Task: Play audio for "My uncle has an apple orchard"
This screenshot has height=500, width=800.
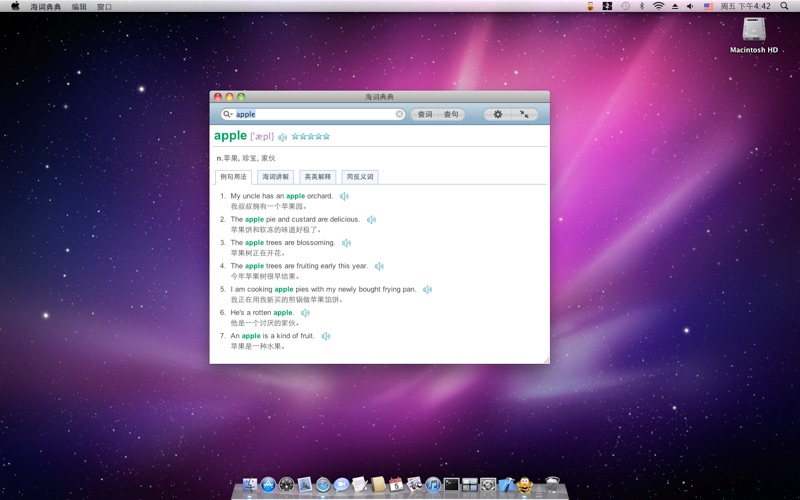Action: click(344, 196)
